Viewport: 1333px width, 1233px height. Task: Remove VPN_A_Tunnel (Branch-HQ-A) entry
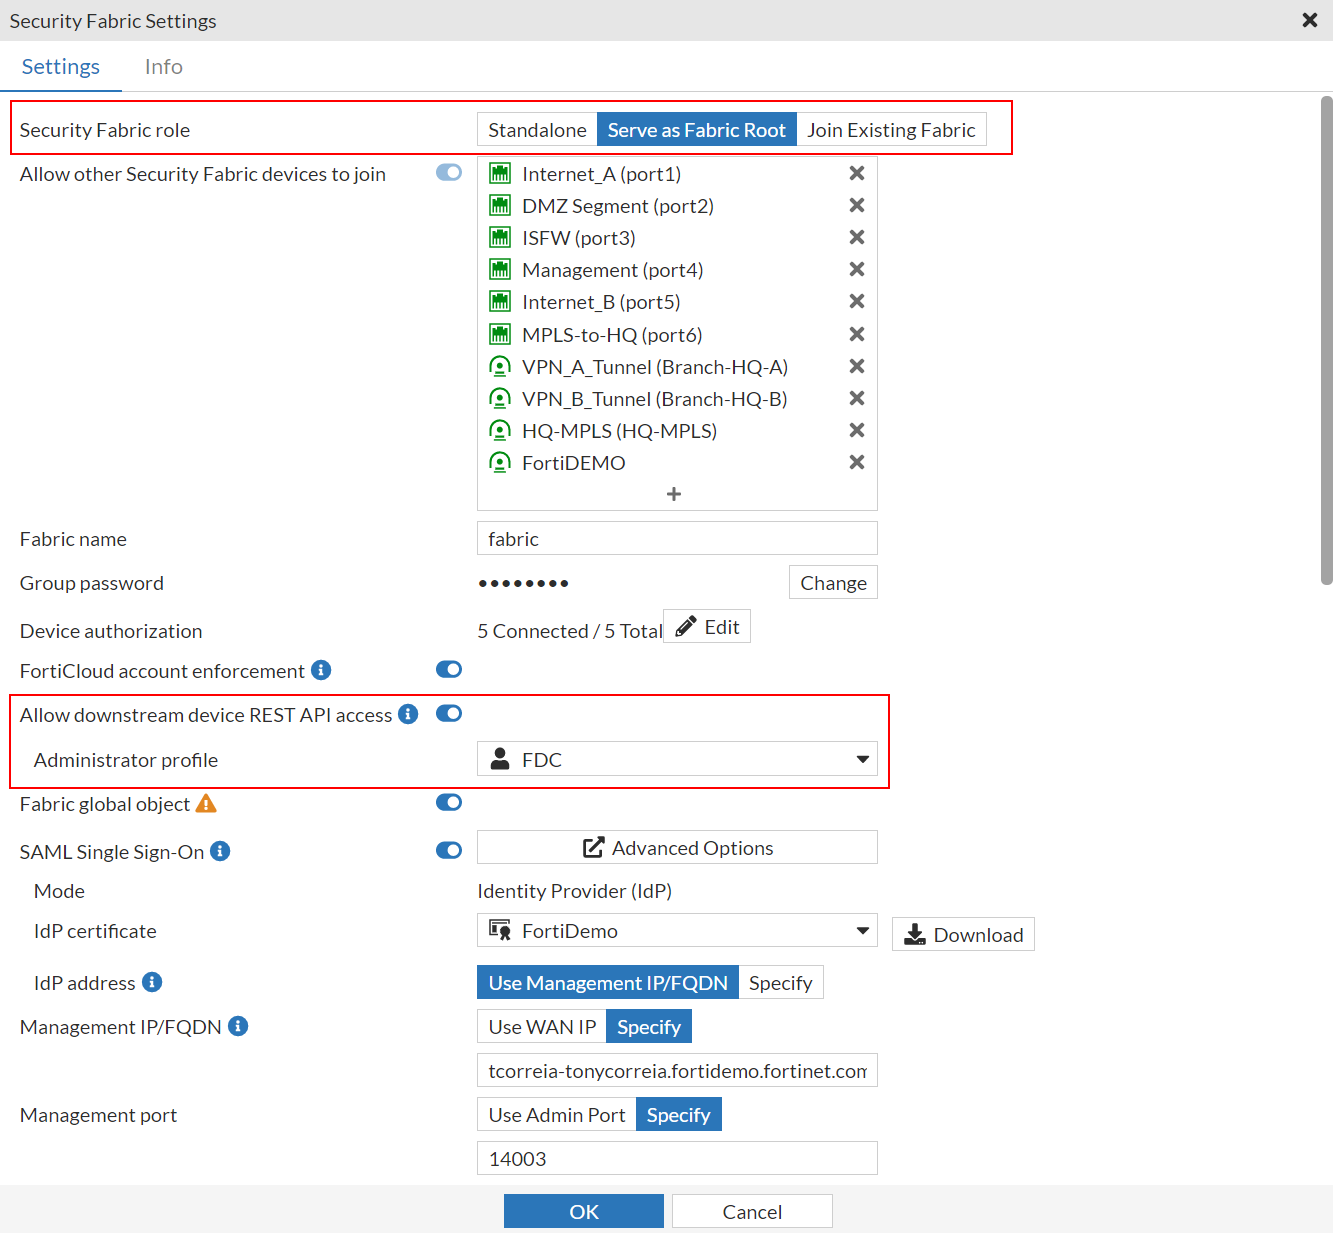[x=857, y=367]
